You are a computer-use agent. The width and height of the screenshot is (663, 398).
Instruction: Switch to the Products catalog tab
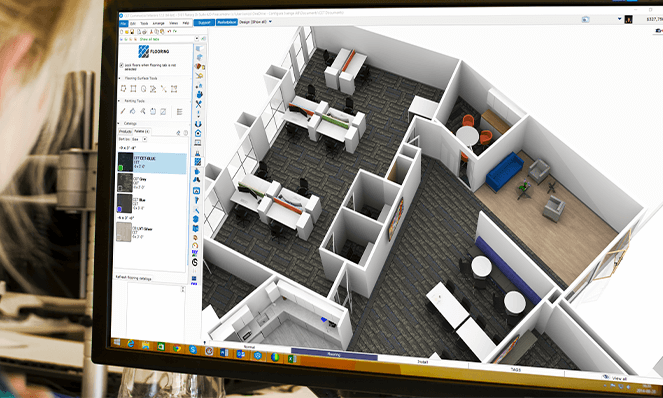tap(125, 132)
